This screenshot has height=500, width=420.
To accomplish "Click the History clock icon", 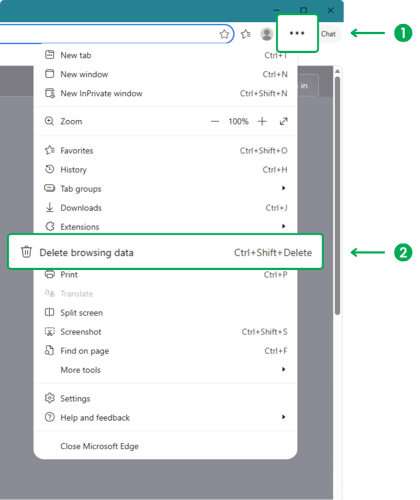I will pyautogui.click(x=50, y=169).
